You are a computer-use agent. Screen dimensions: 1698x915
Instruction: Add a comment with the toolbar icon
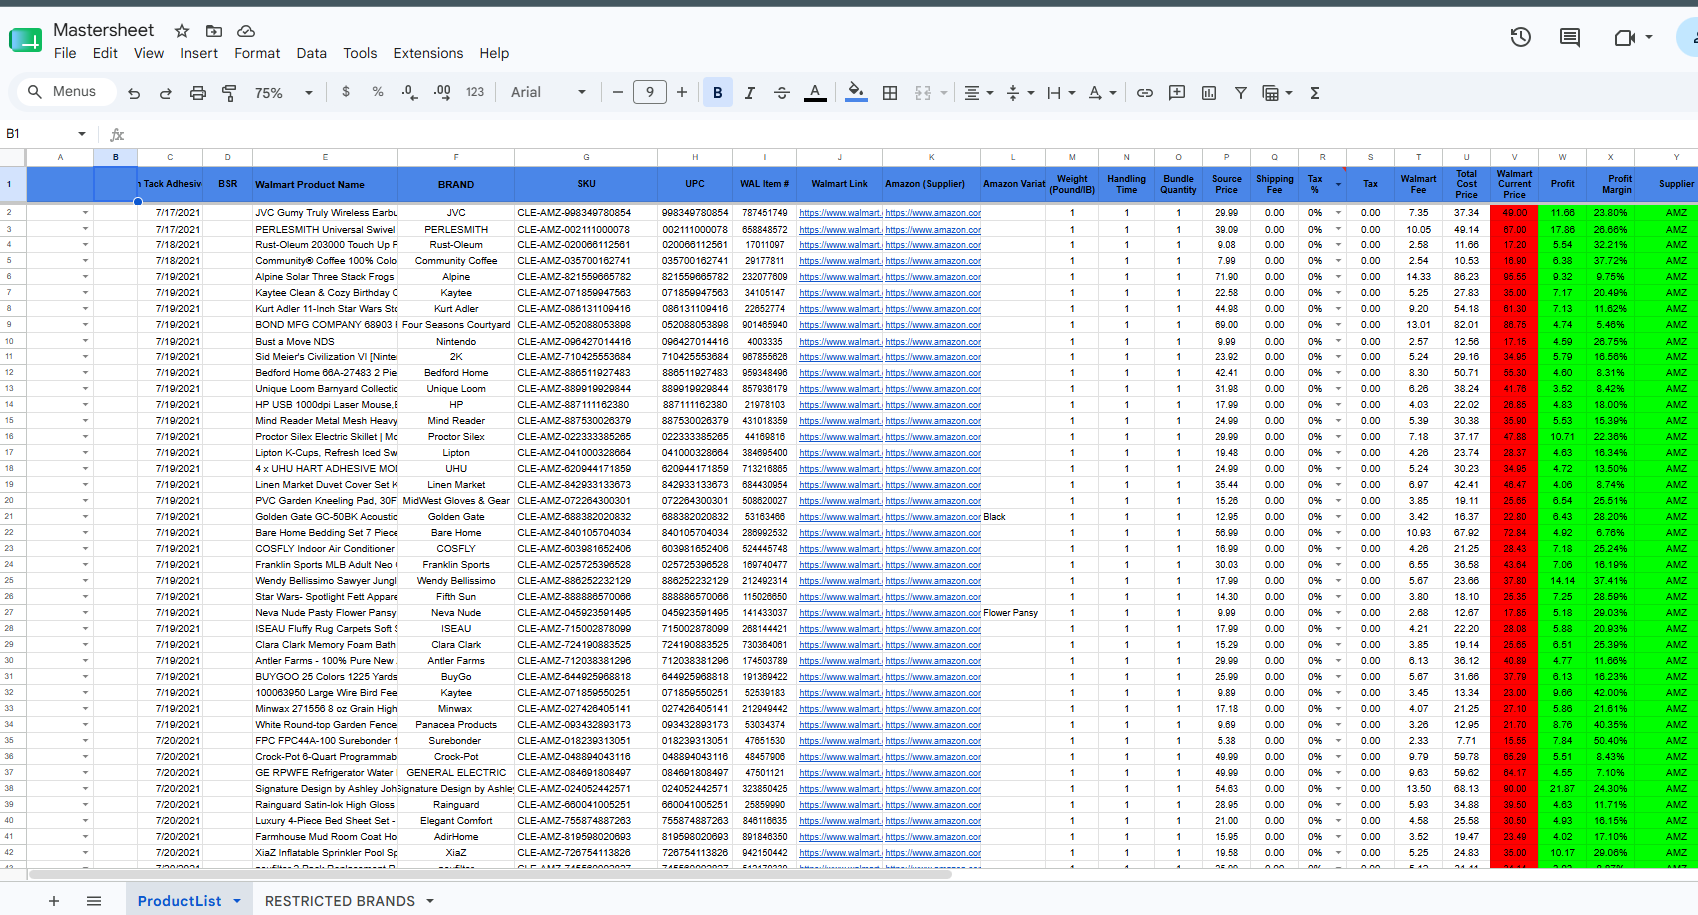click(x=1177, y=93)
